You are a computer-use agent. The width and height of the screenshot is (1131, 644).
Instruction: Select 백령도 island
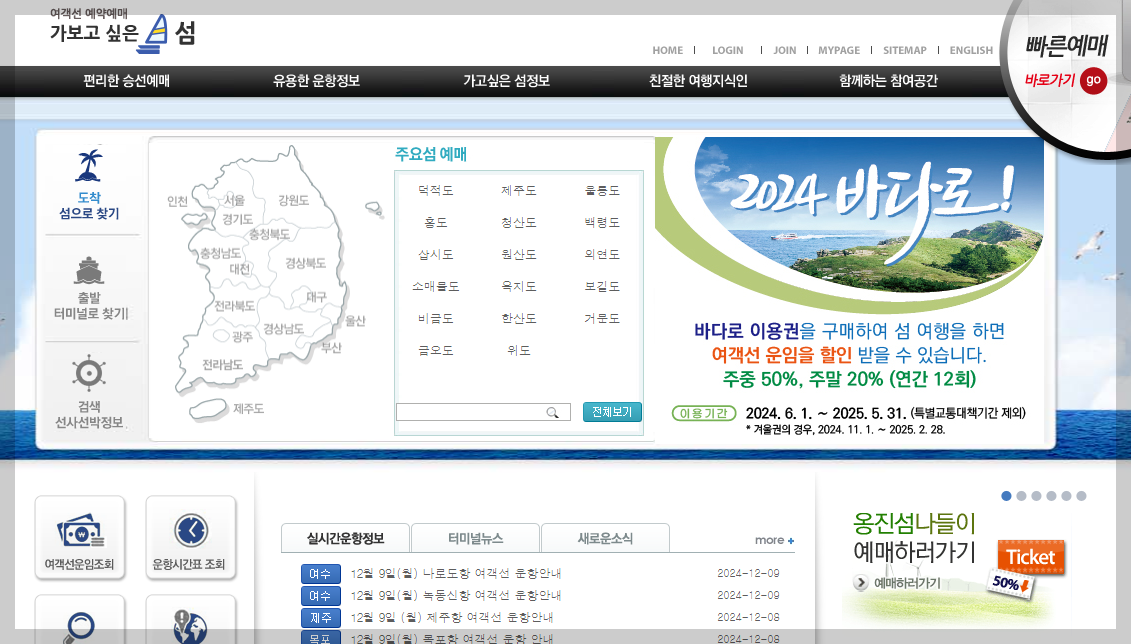602,223
